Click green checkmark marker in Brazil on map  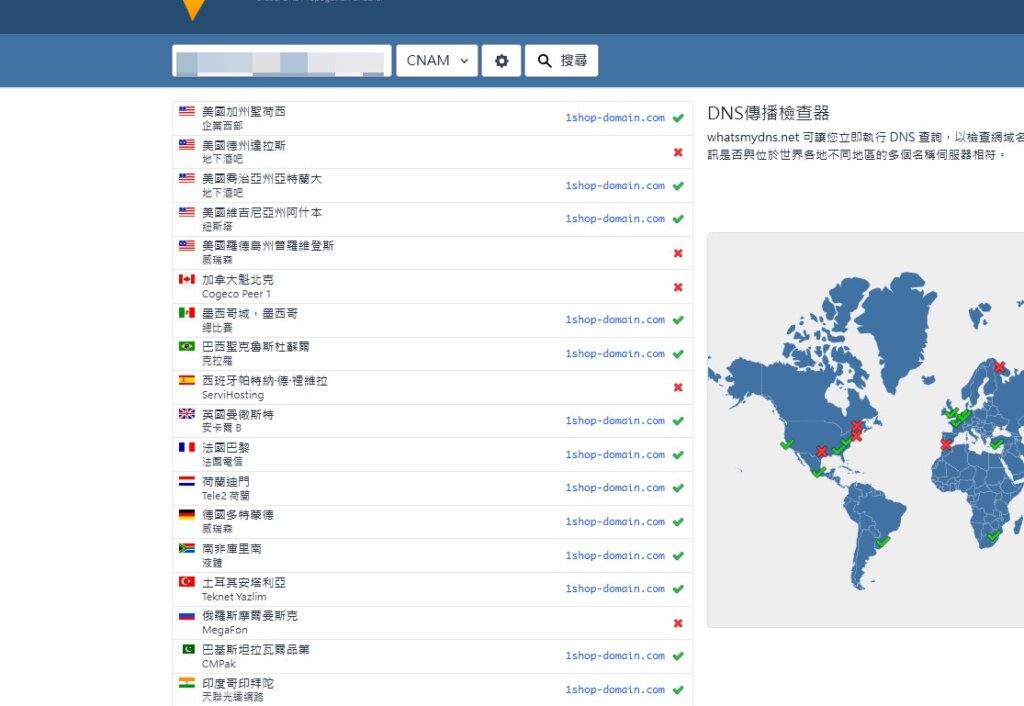pyautogui.click(x=882, y=542)
